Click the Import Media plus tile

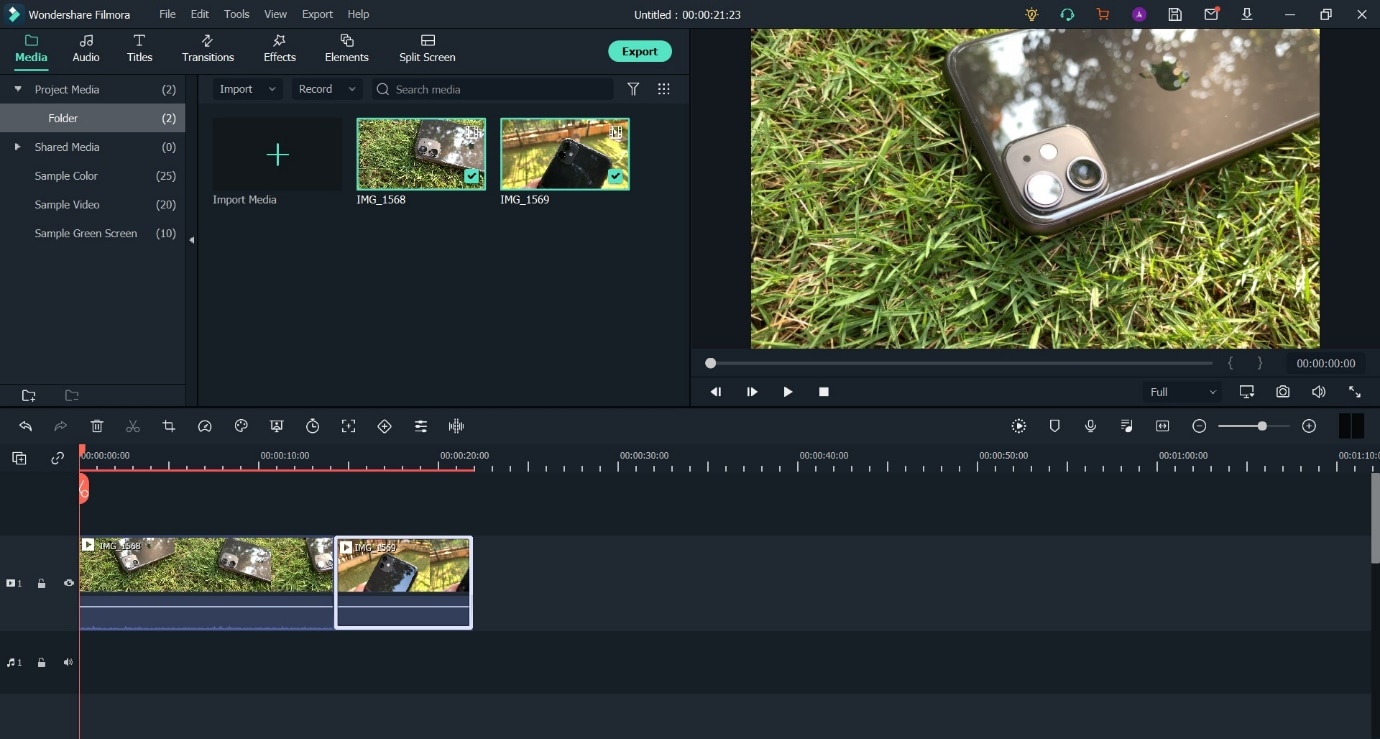click(x=277, y=154)
